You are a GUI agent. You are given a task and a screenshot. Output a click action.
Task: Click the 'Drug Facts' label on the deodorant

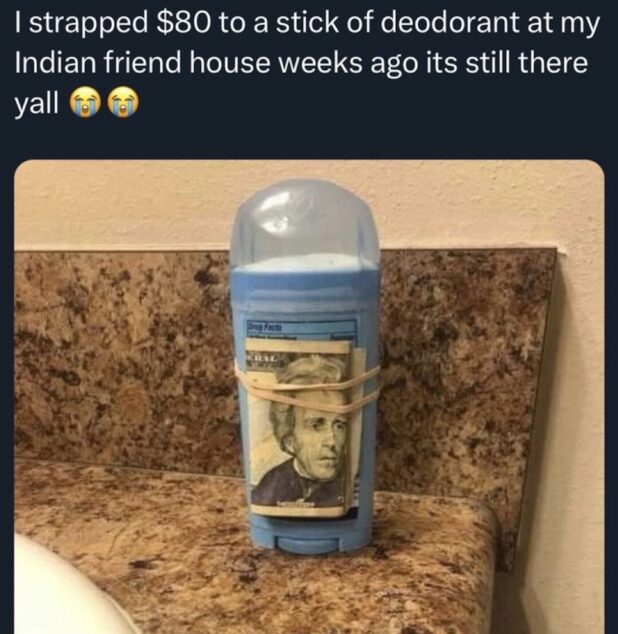pos(264,326)
